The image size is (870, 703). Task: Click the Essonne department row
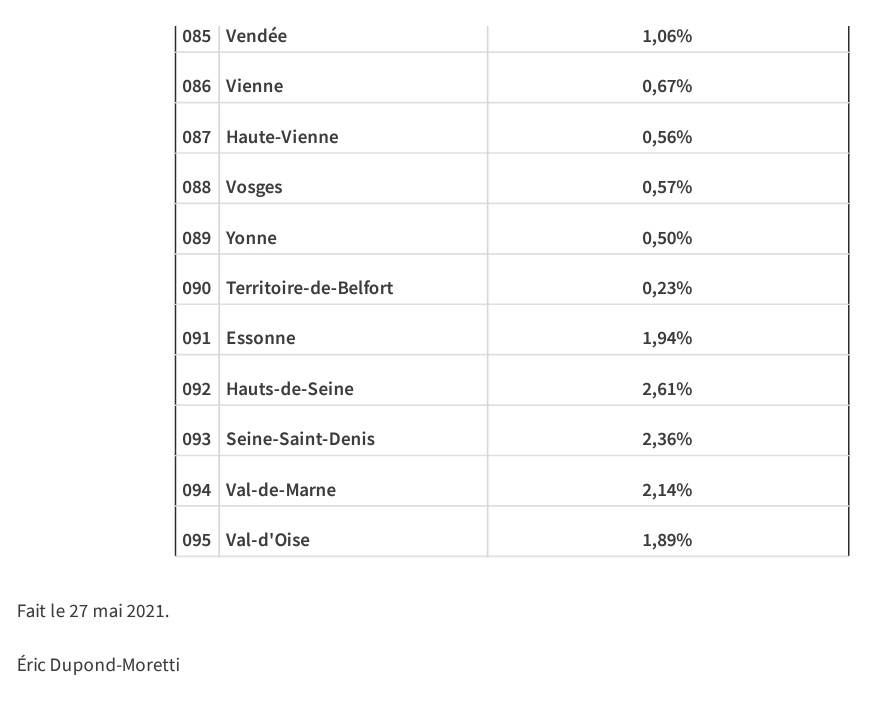(x=260, y=338)
